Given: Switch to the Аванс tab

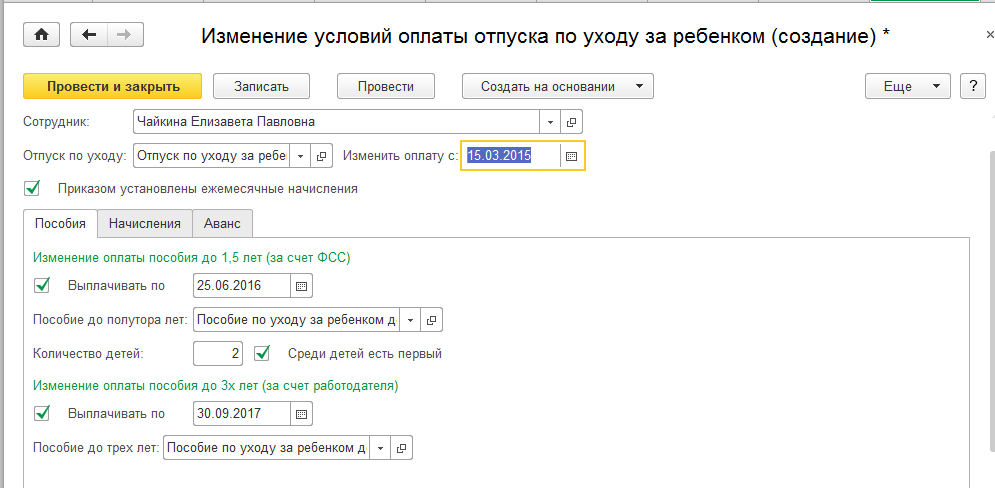Looking at the screenshot, I should pos(222,223).
